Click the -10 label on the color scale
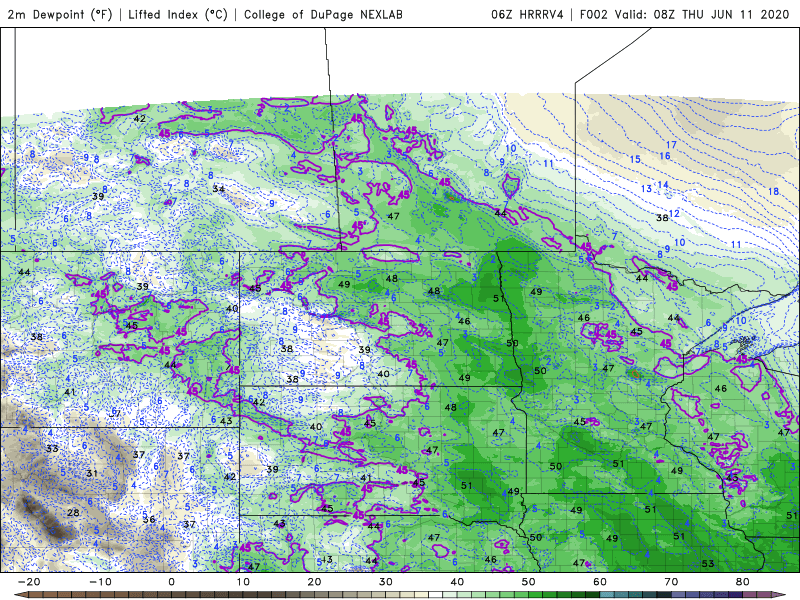Image resolution: width=800 pixels, height=600 pixels. (x=100, y=582)
